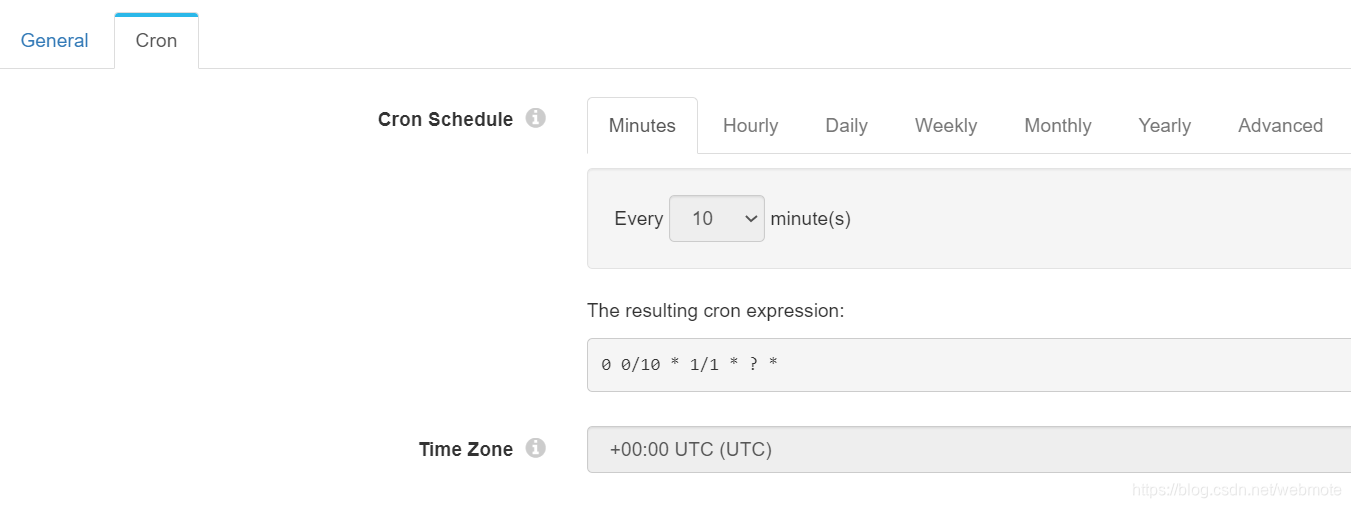Open the Minutes schedule tab

tap(642, 126)
